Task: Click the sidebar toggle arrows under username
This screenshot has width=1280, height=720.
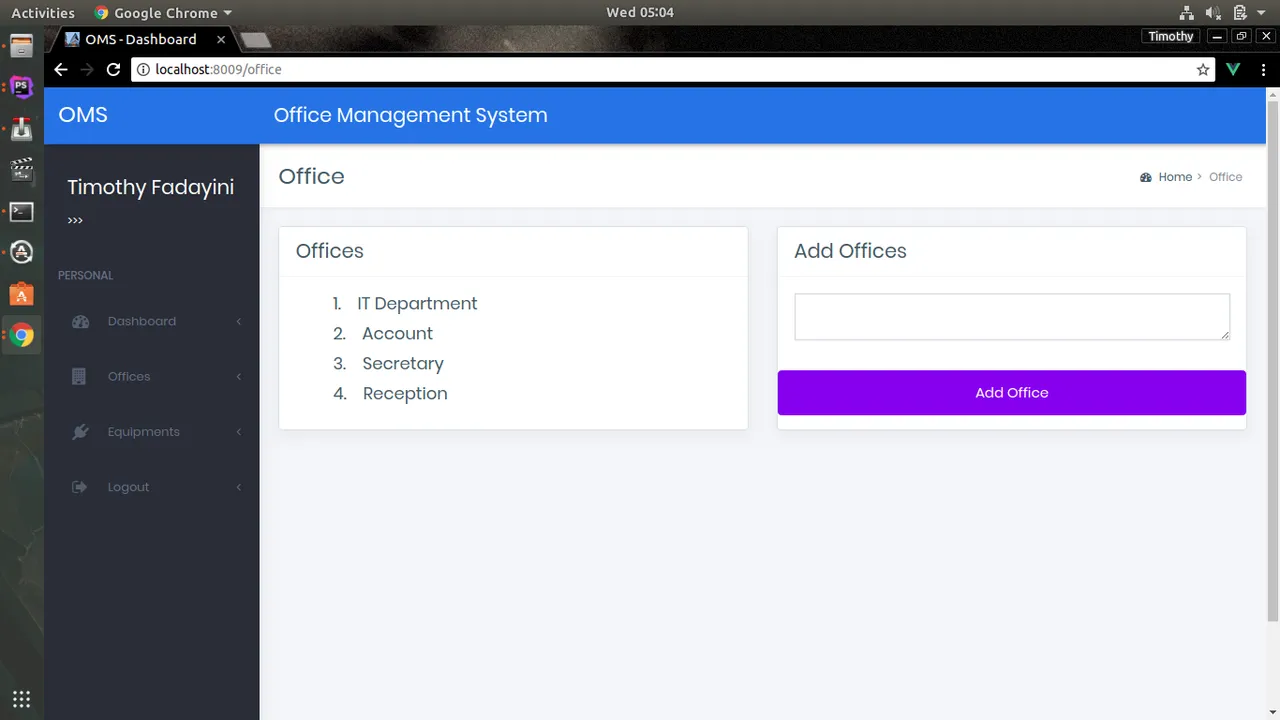Action: (75, 221)
